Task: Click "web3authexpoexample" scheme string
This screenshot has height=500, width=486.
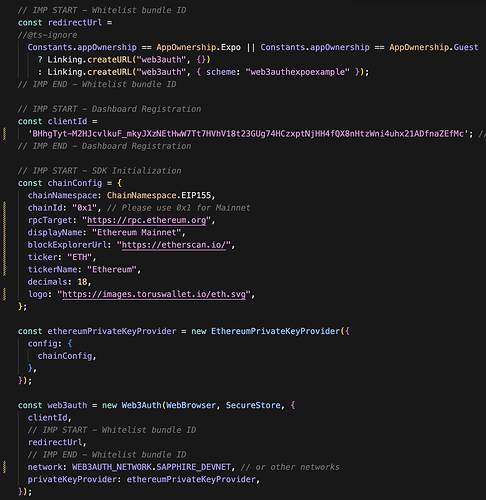Action: (297, 72)
